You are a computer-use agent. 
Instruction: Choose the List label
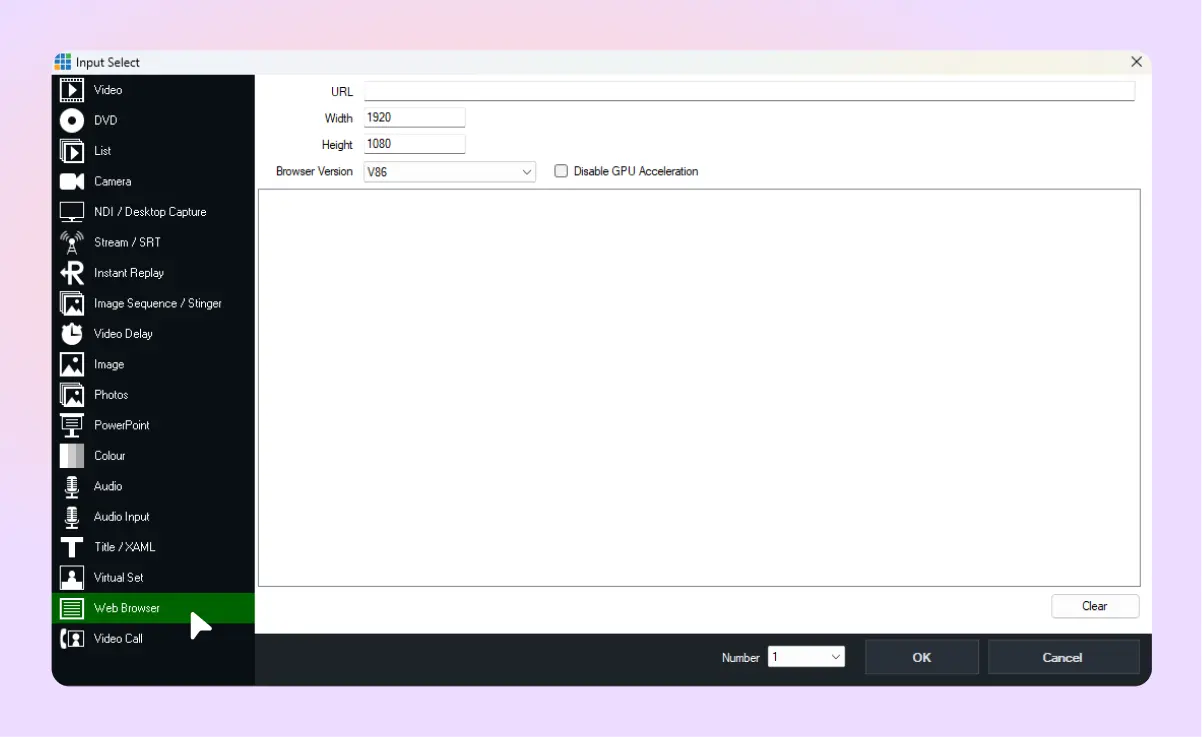tap(103, 151)
